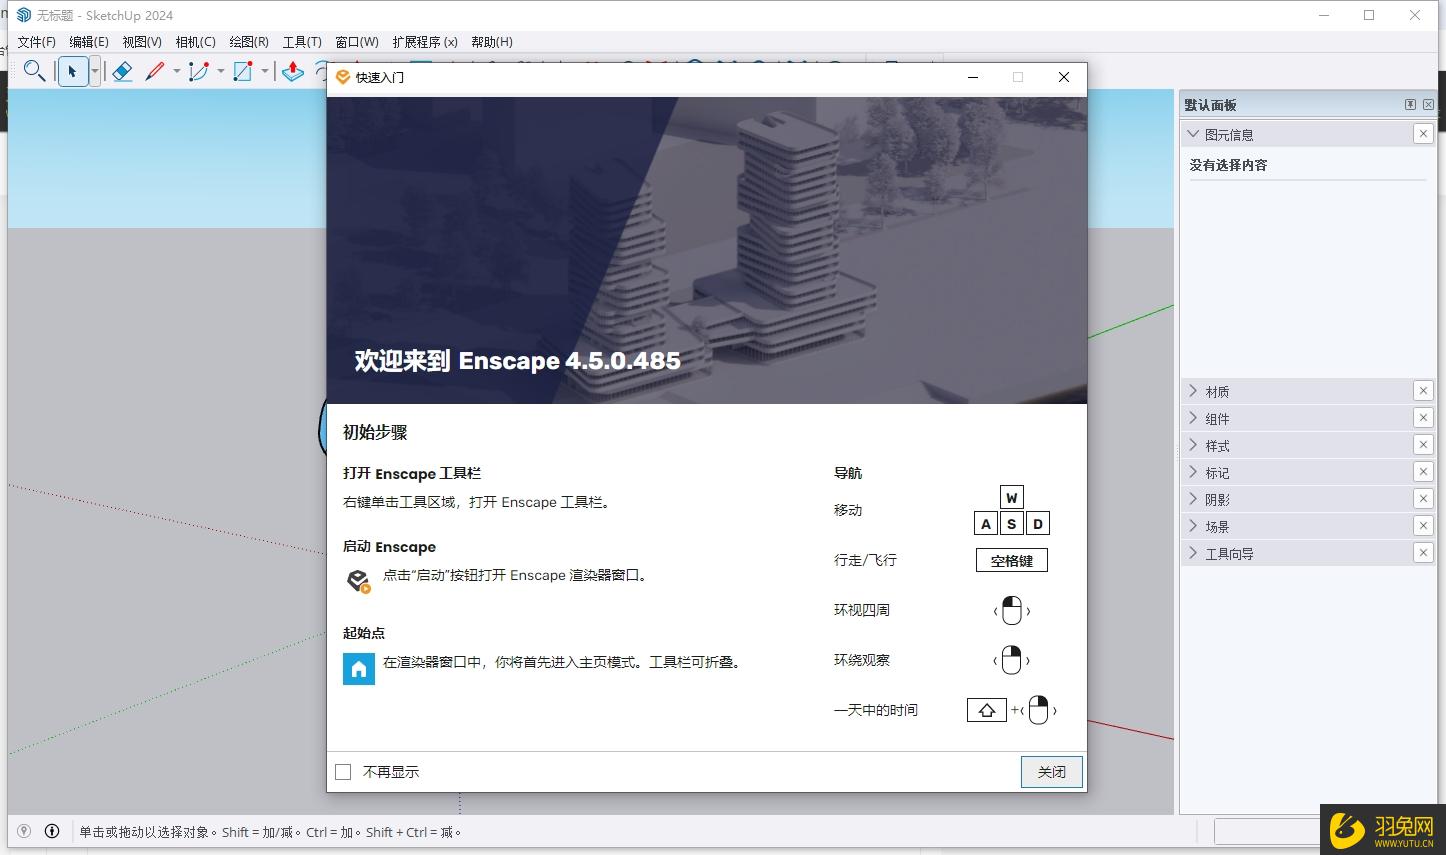Click the Enscape start launcher icon

tap(358, 580)
